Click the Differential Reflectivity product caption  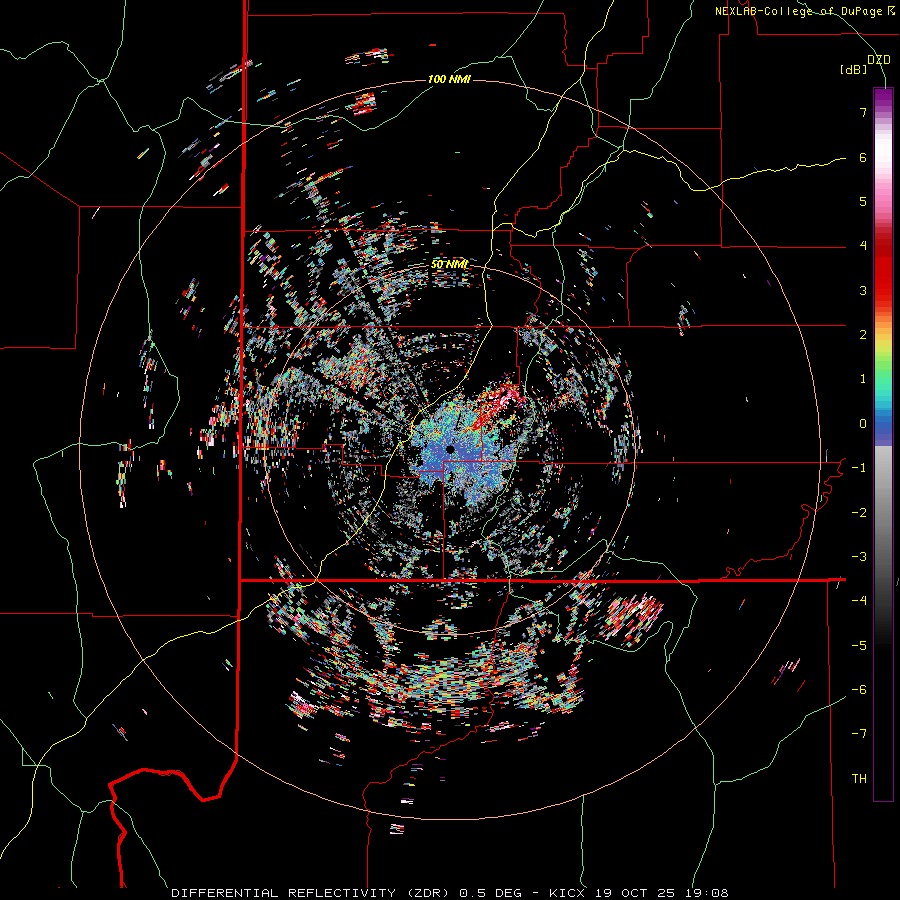[x=450, y=893]
